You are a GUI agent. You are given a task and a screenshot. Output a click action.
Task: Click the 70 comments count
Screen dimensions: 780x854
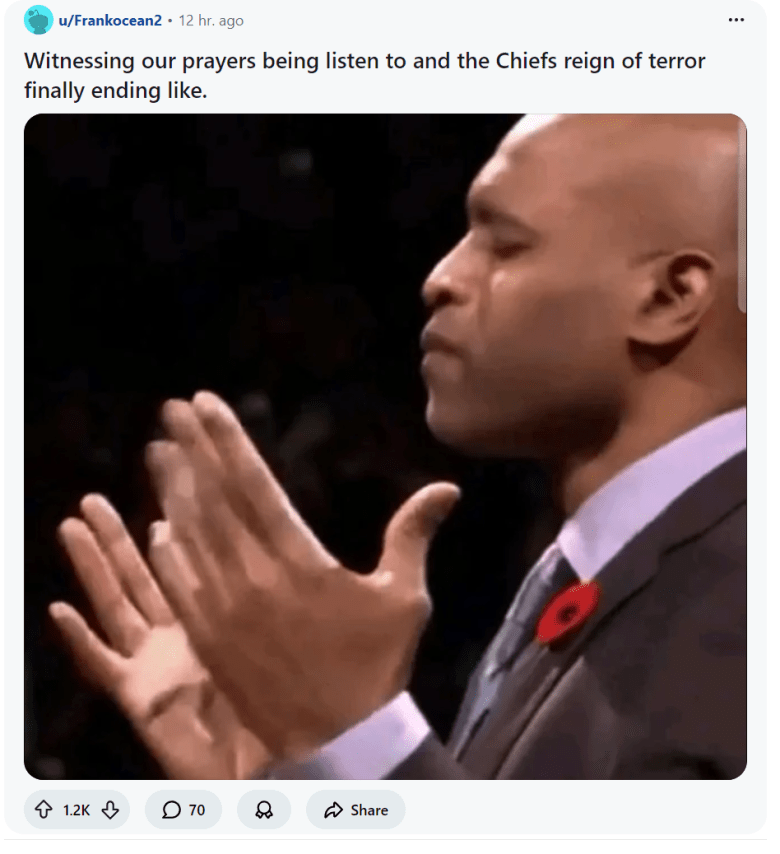[197, 810]
